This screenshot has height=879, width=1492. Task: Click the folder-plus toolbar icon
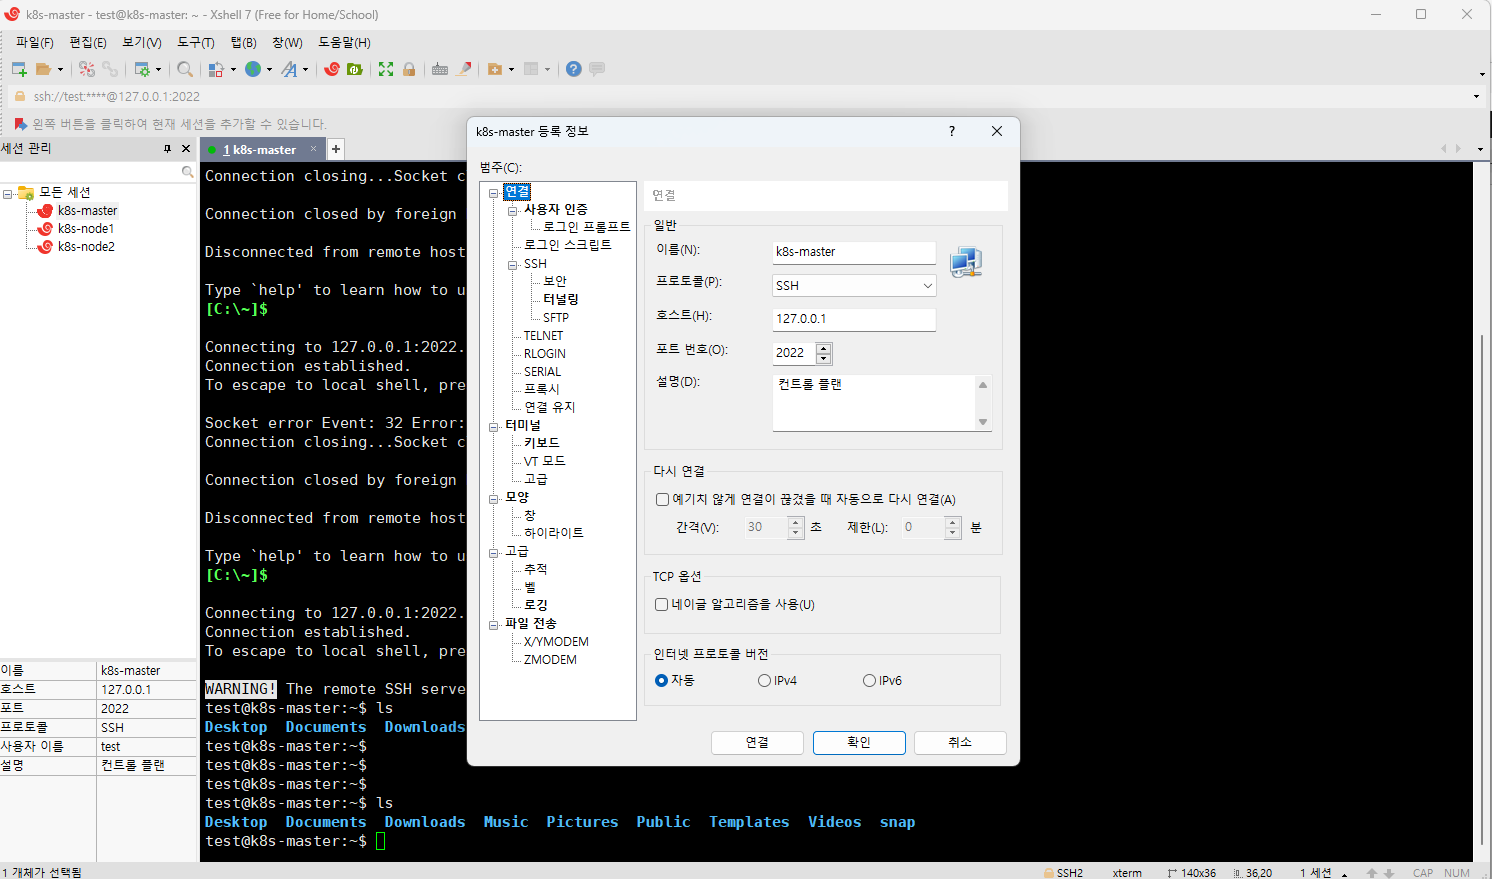click(495, 69)
